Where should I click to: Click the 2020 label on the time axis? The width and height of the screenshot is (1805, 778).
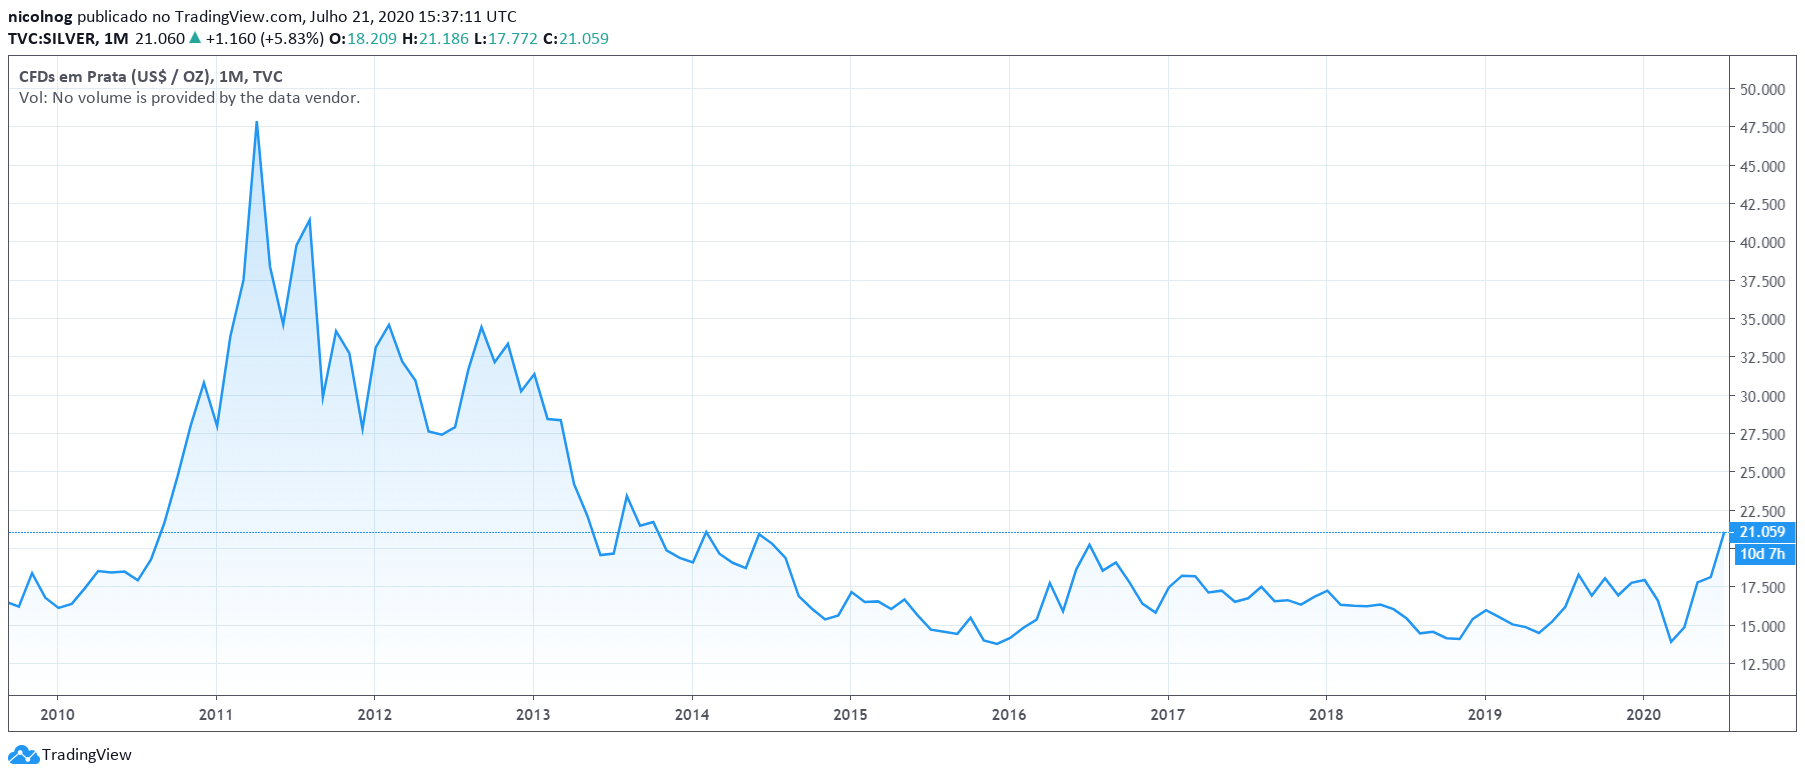[1644, 714]
